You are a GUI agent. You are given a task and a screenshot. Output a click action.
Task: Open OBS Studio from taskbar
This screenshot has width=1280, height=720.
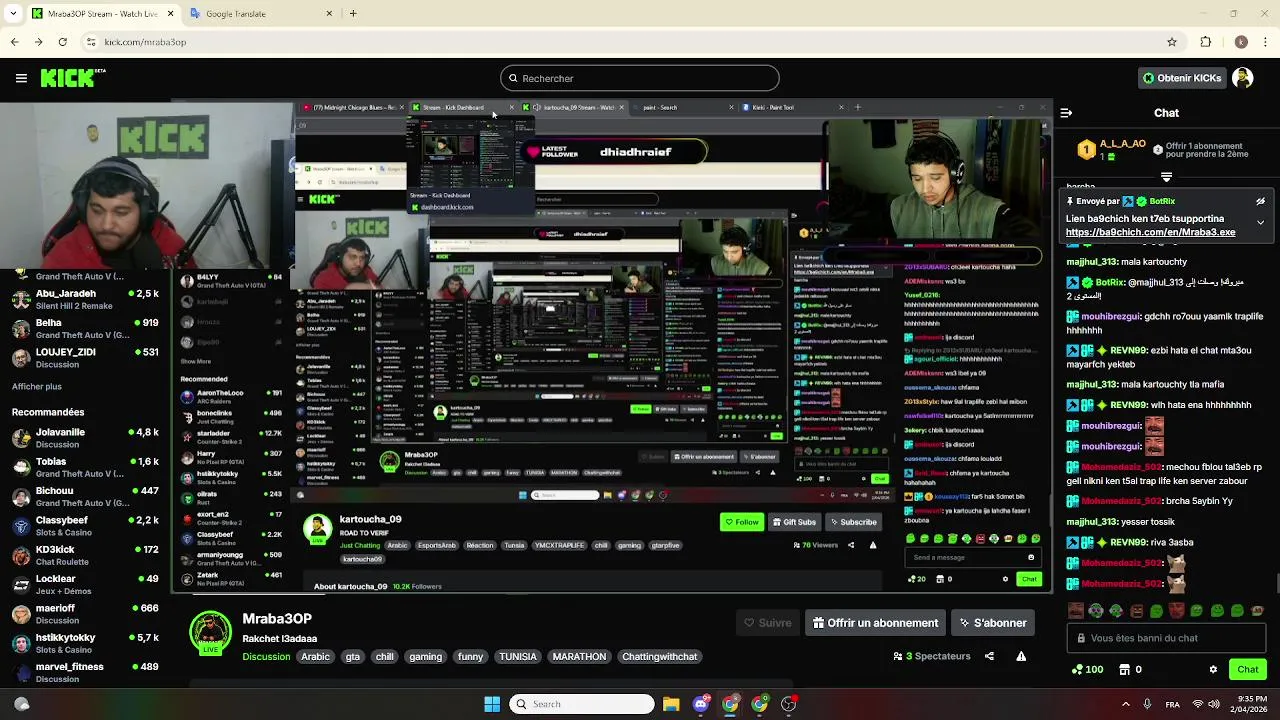[x=789, y=704]
